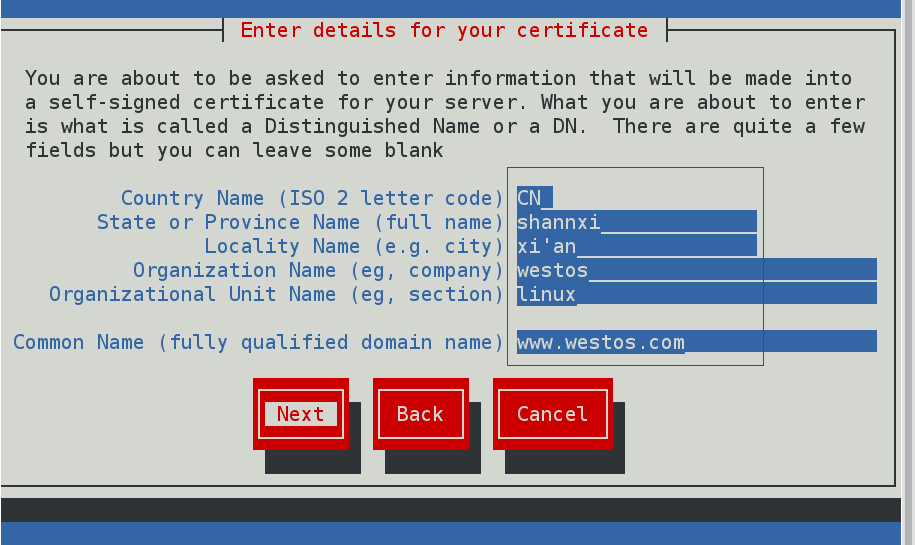This screenshot has width=915, height=545.
Task: Select the State or Province field containing shannxi
Action: [637, 222]
